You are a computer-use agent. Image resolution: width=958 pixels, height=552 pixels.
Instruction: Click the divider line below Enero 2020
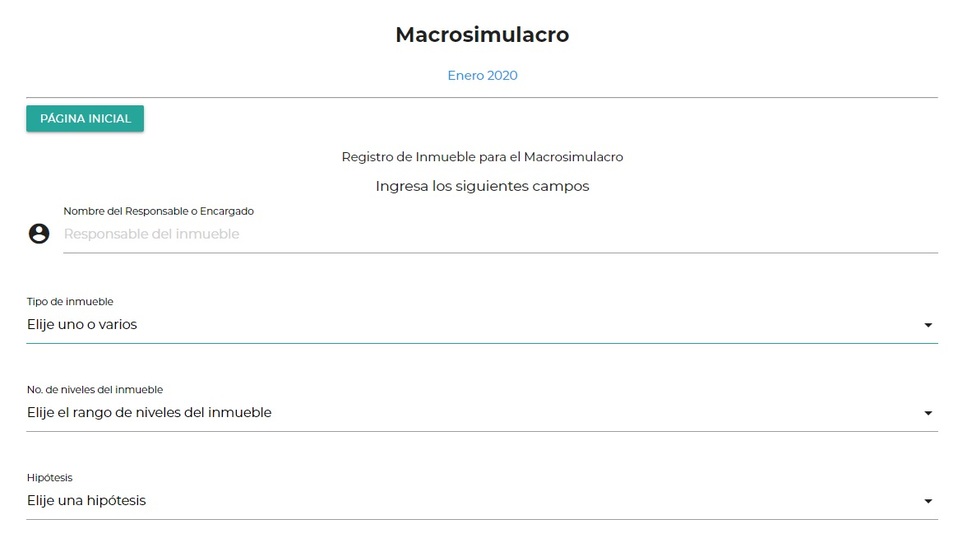482,97
